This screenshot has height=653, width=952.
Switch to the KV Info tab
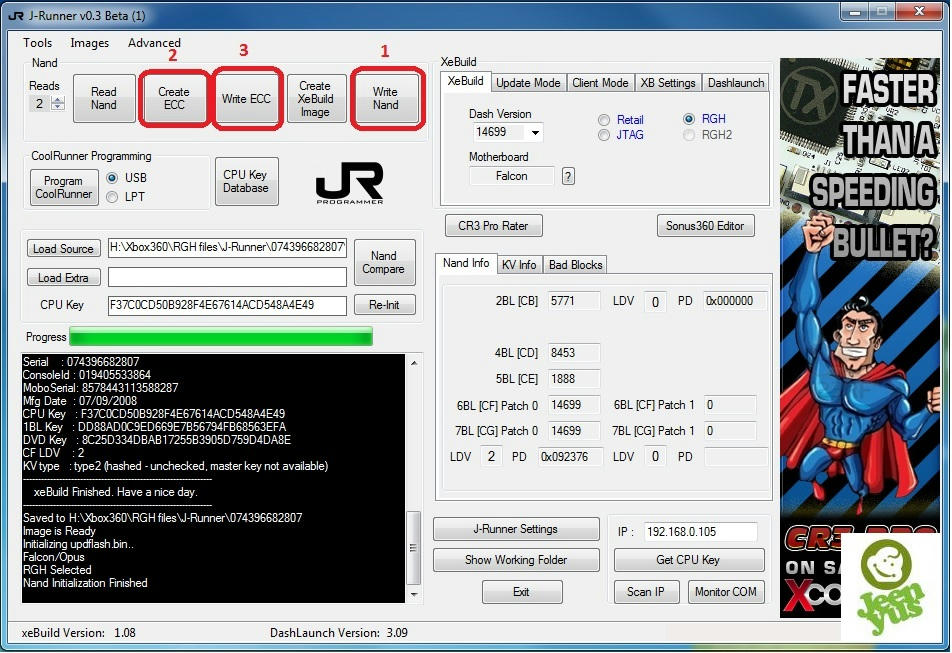(519, 264)
